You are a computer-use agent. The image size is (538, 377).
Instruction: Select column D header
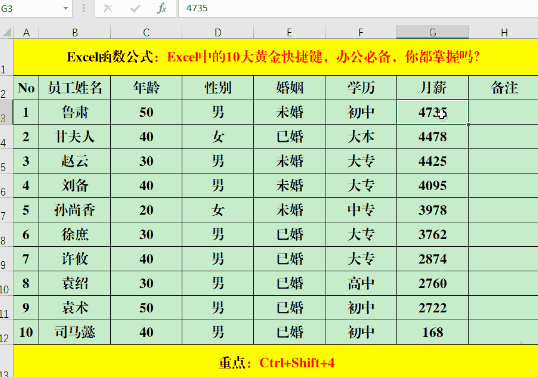[x=218, y=33]
